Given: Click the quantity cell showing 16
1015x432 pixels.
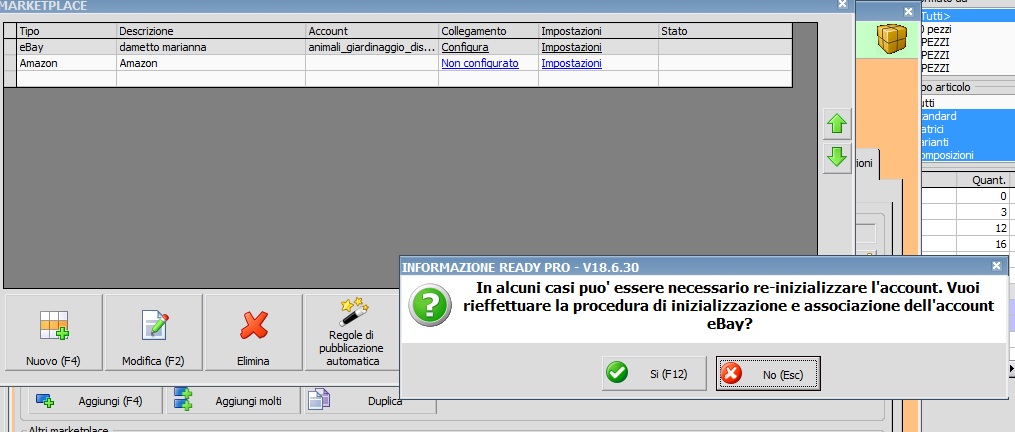Looking at the screenshot, I should 983,244.
